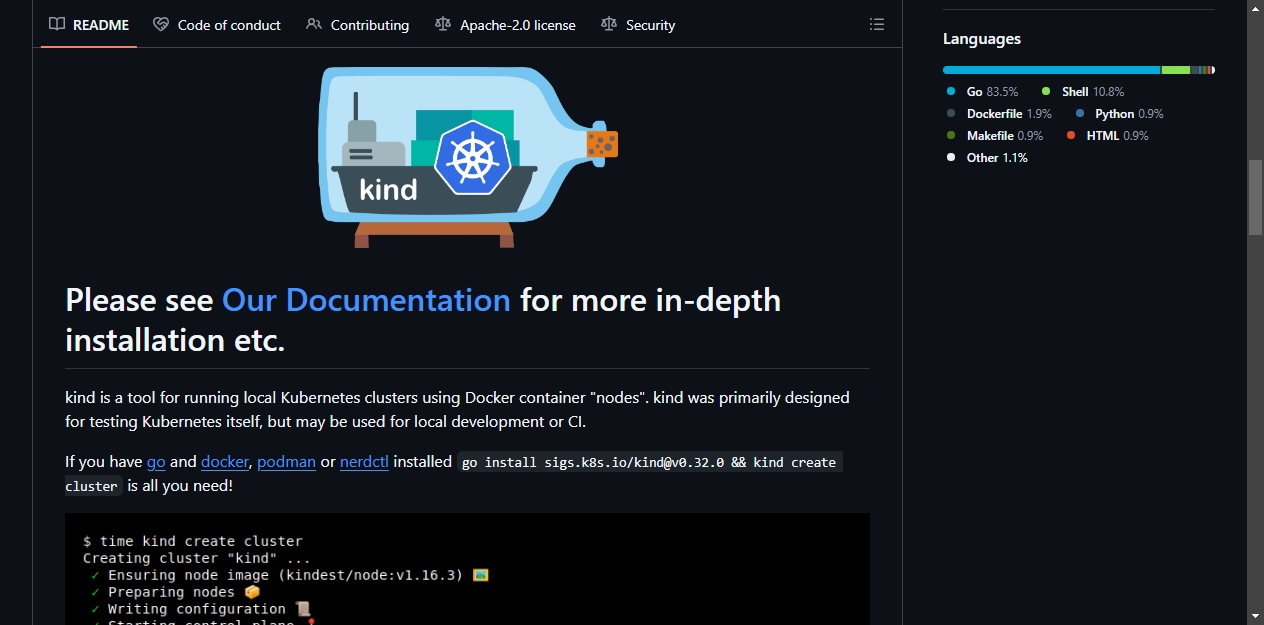Click the Dockerfile 1.9% language link
Screen dimensions: 1264x625
pyautogui.click(x=999, y=114)
